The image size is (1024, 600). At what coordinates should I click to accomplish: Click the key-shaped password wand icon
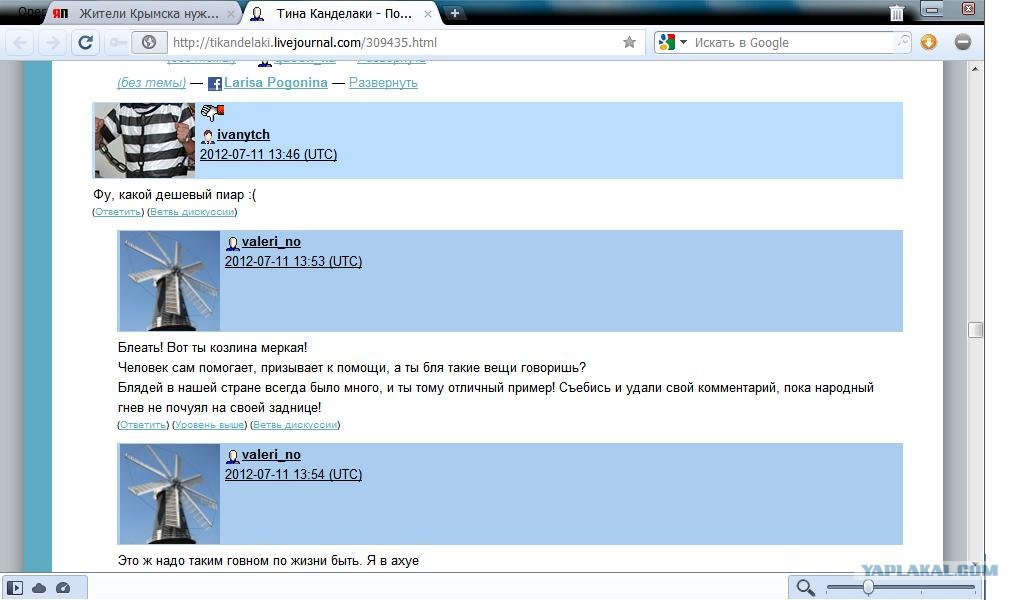[118, 42]
